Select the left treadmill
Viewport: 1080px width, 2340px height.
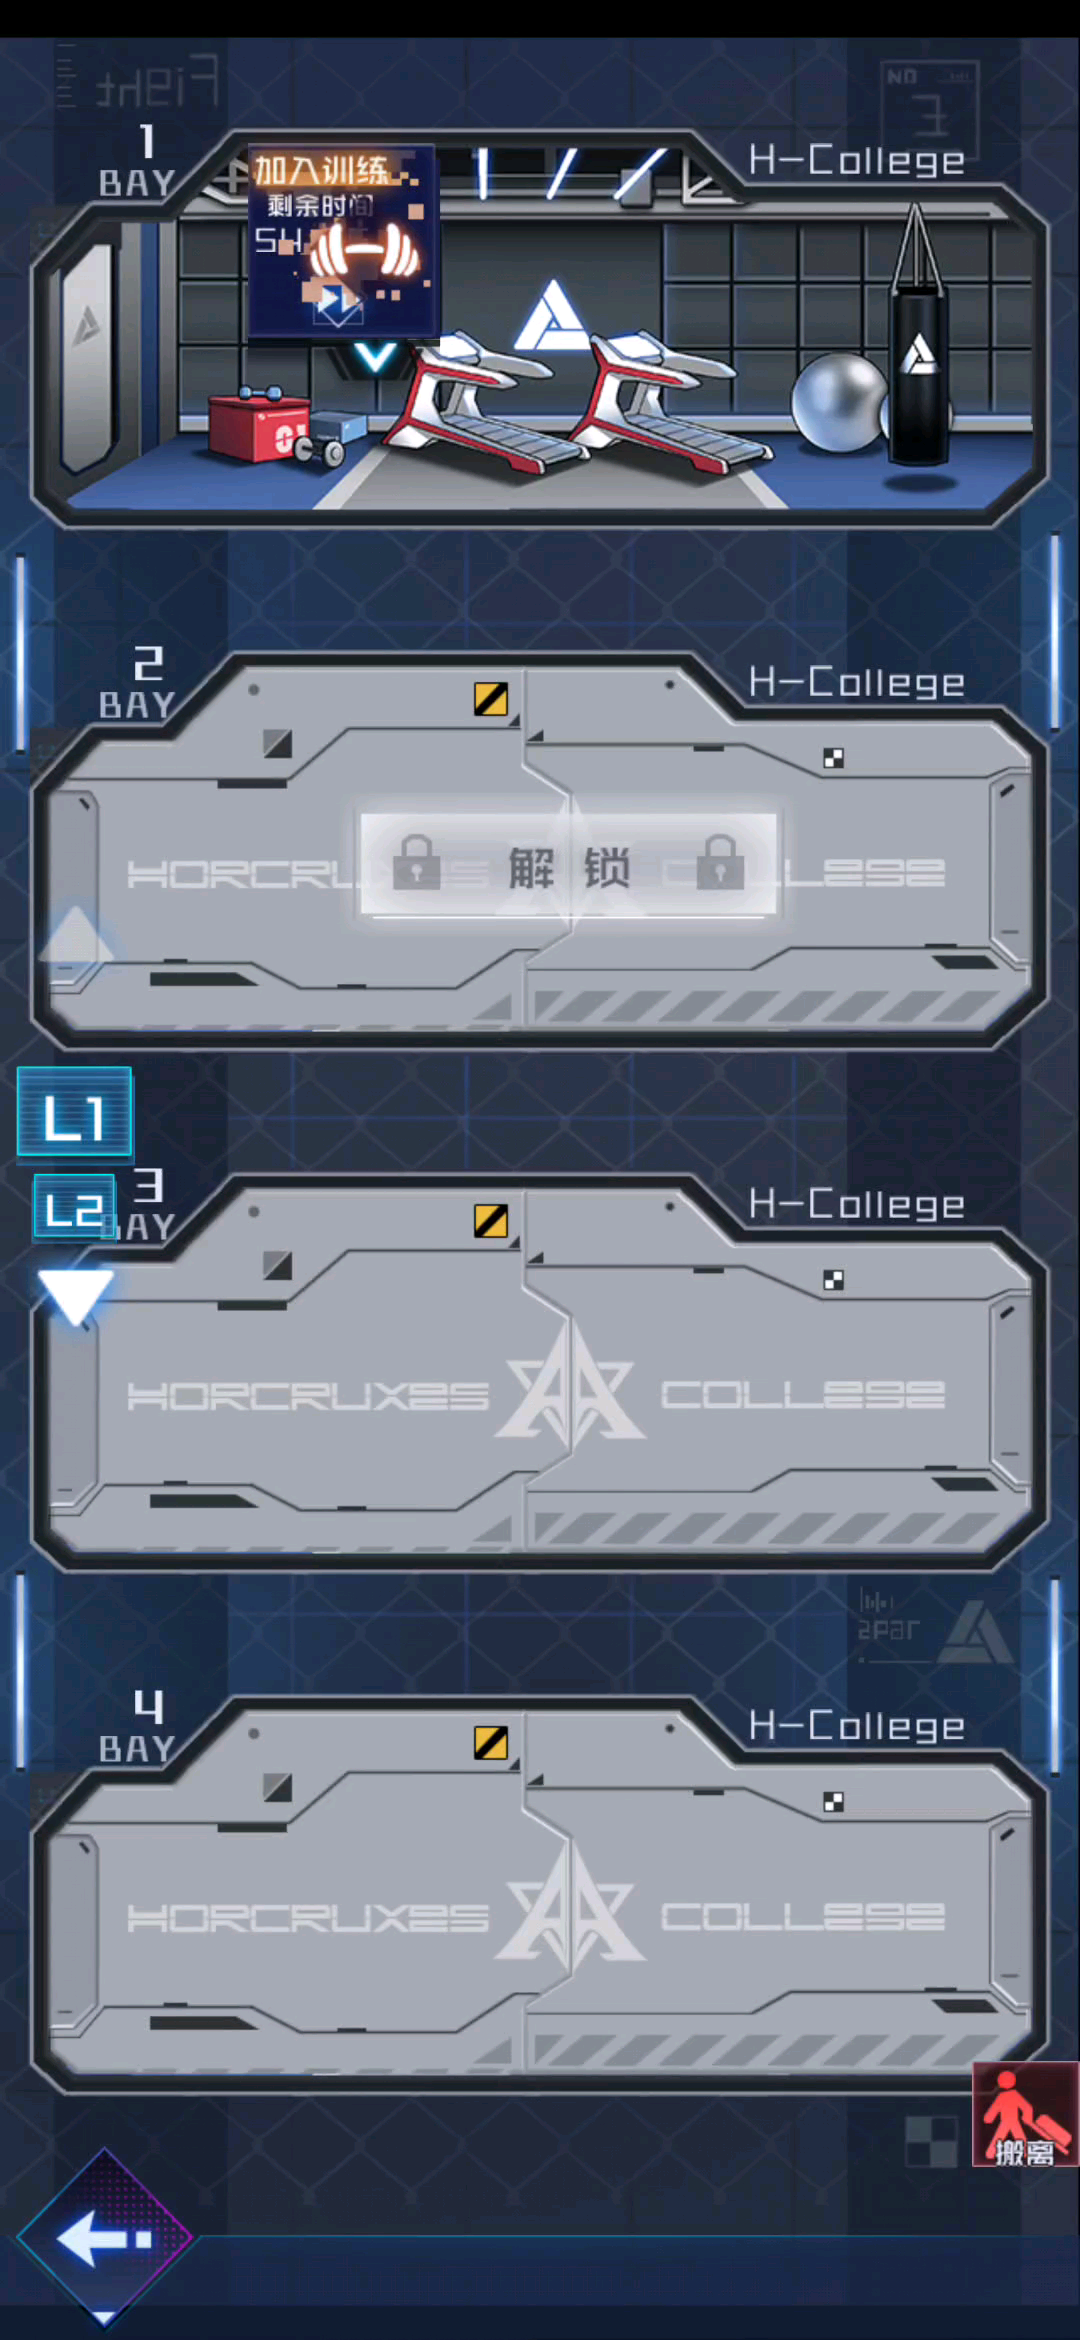[x=480, y=404]
